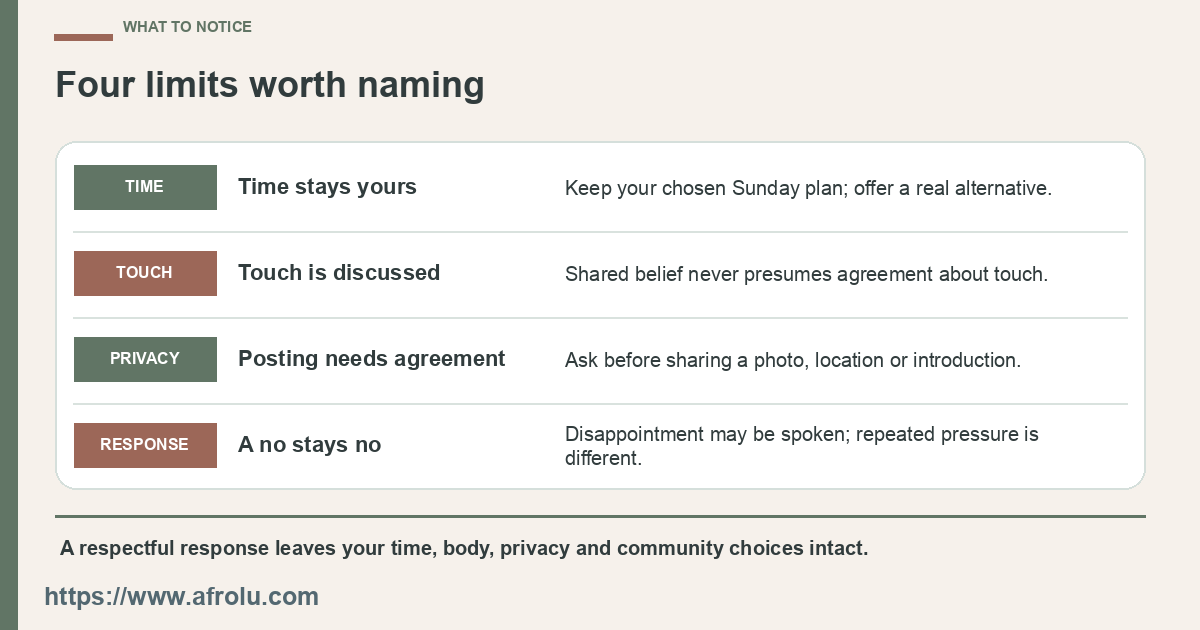
Task: Click the divider line above summary sentence
Action: [600, 516]
